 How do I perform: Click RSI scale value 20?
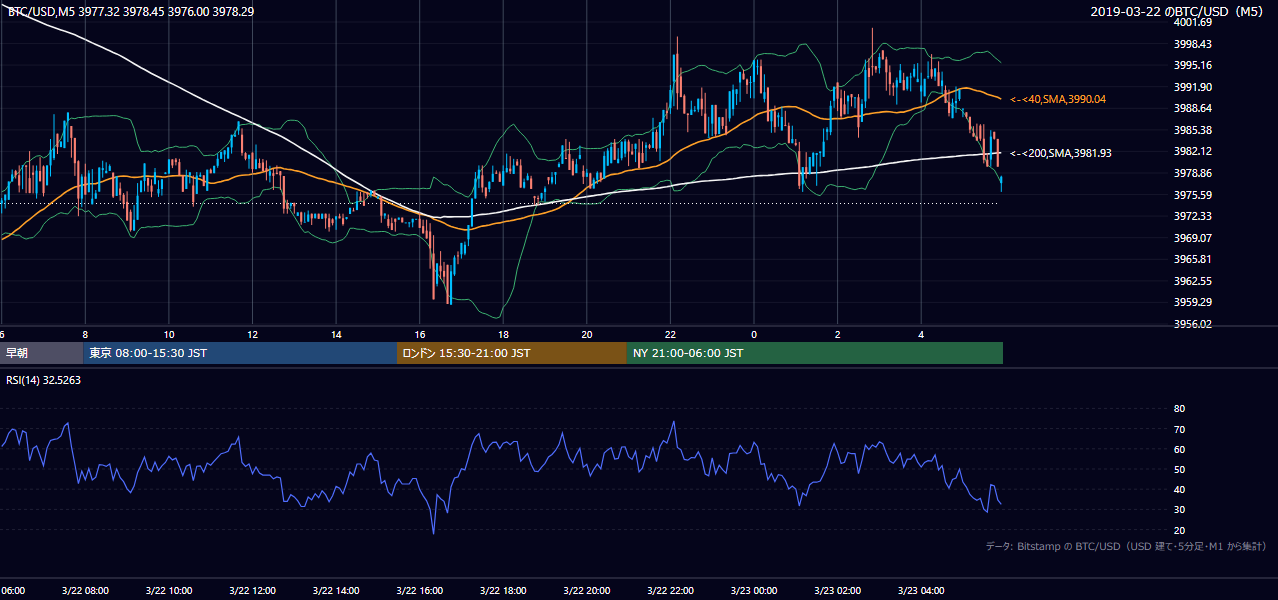pos(1179,530)
